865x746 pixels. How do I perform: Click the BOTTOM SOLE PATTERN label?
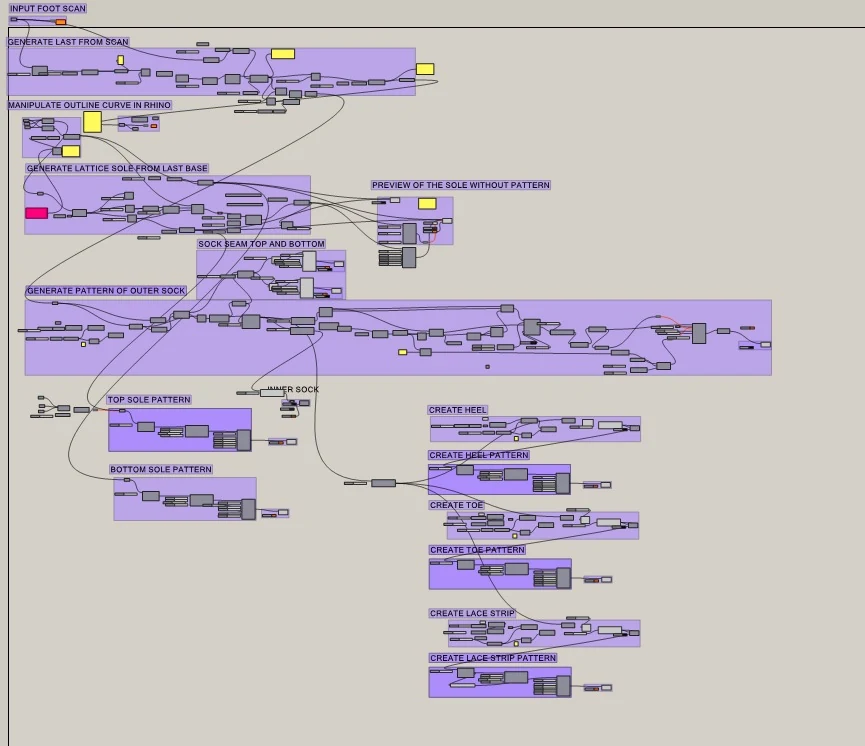(161, 470)
